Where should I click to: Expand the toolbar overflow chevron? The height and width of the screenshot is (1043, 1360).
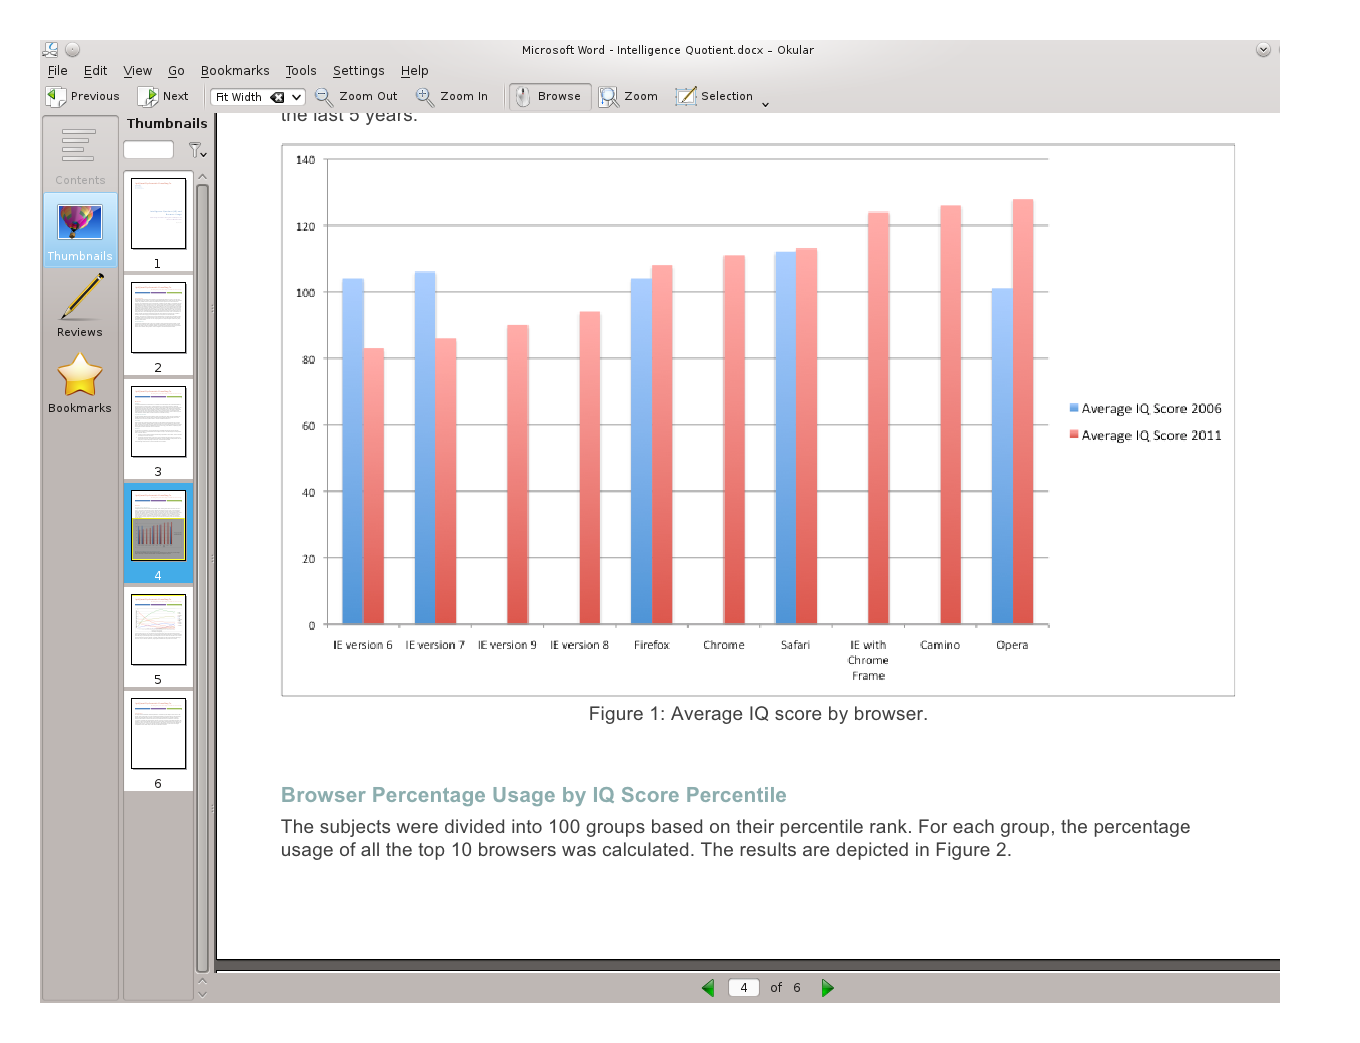766,103
